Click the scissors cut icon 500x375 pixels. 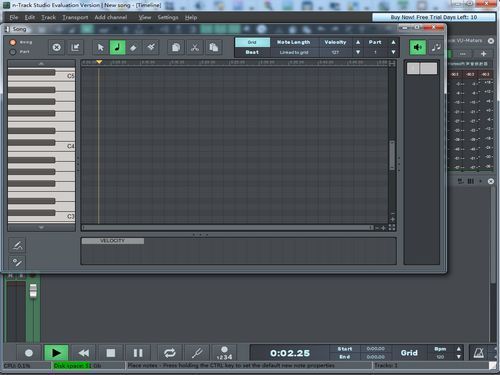195,48
